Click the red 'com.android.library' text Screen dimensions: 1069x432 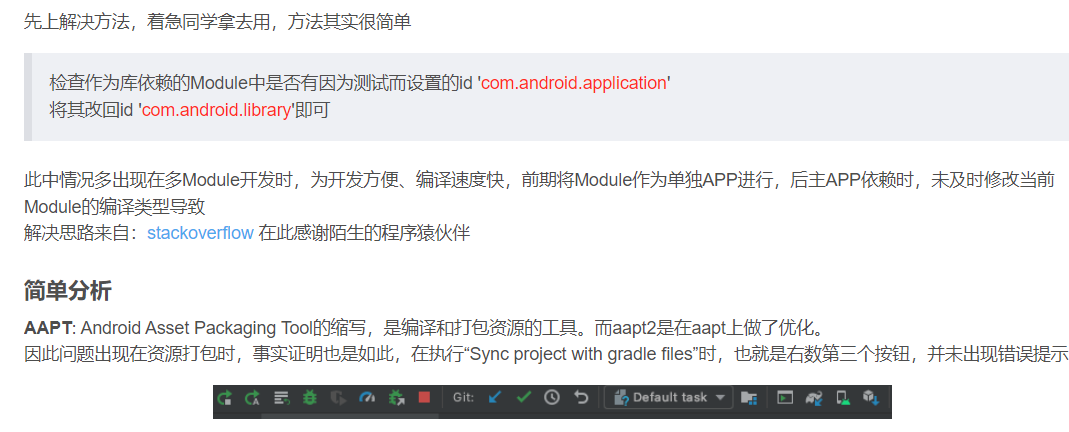pos(217,110)
